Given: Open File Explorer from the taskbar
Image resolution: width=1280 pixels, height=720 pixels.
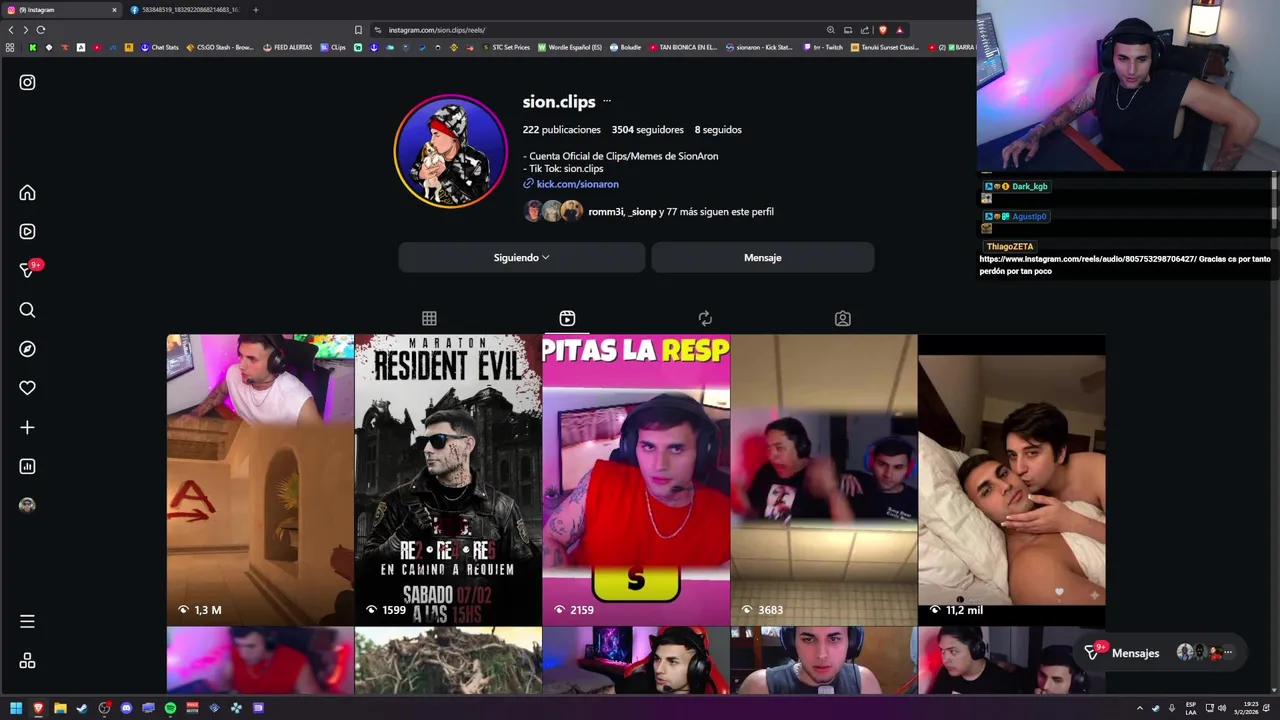Looking at the screenshot, I should [x=60, y=708].
